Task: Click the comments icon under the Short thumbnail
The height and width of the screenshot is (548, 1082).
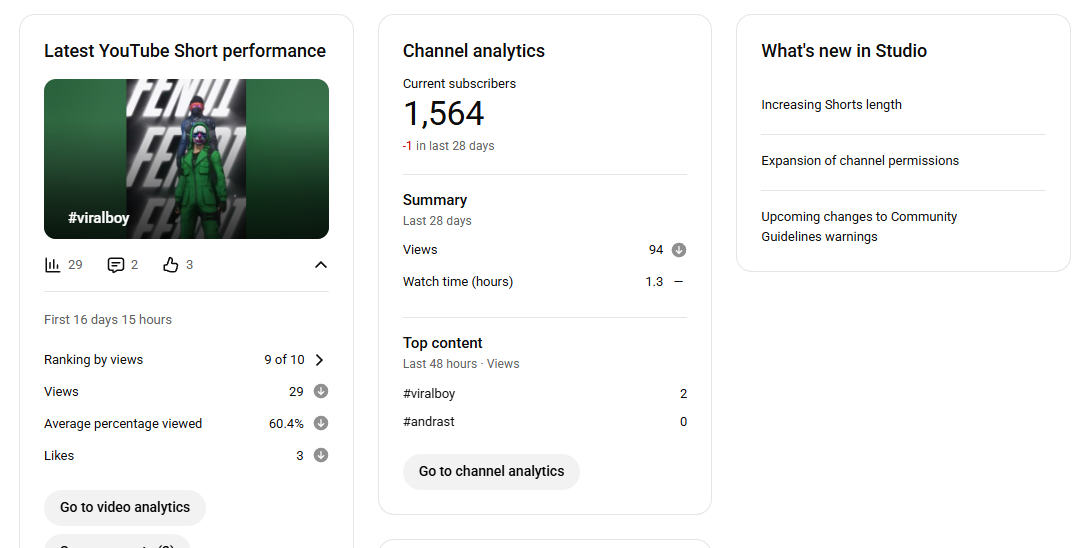Action: pyautogui.click(x=116, y=265)
